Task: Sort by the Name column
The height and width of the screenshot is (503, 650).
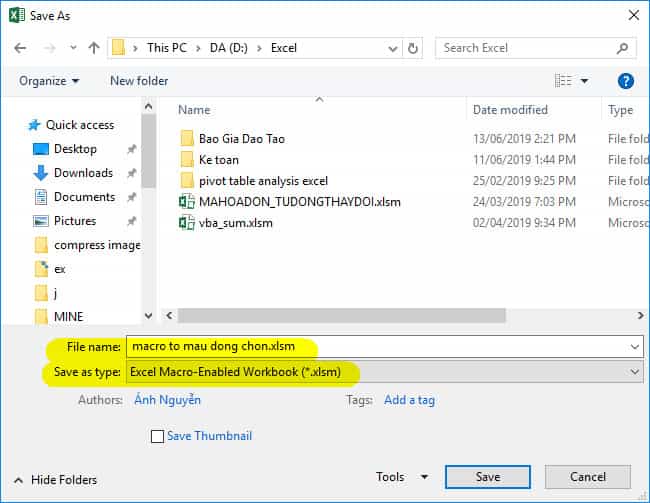Action: (x=194, y=110)
